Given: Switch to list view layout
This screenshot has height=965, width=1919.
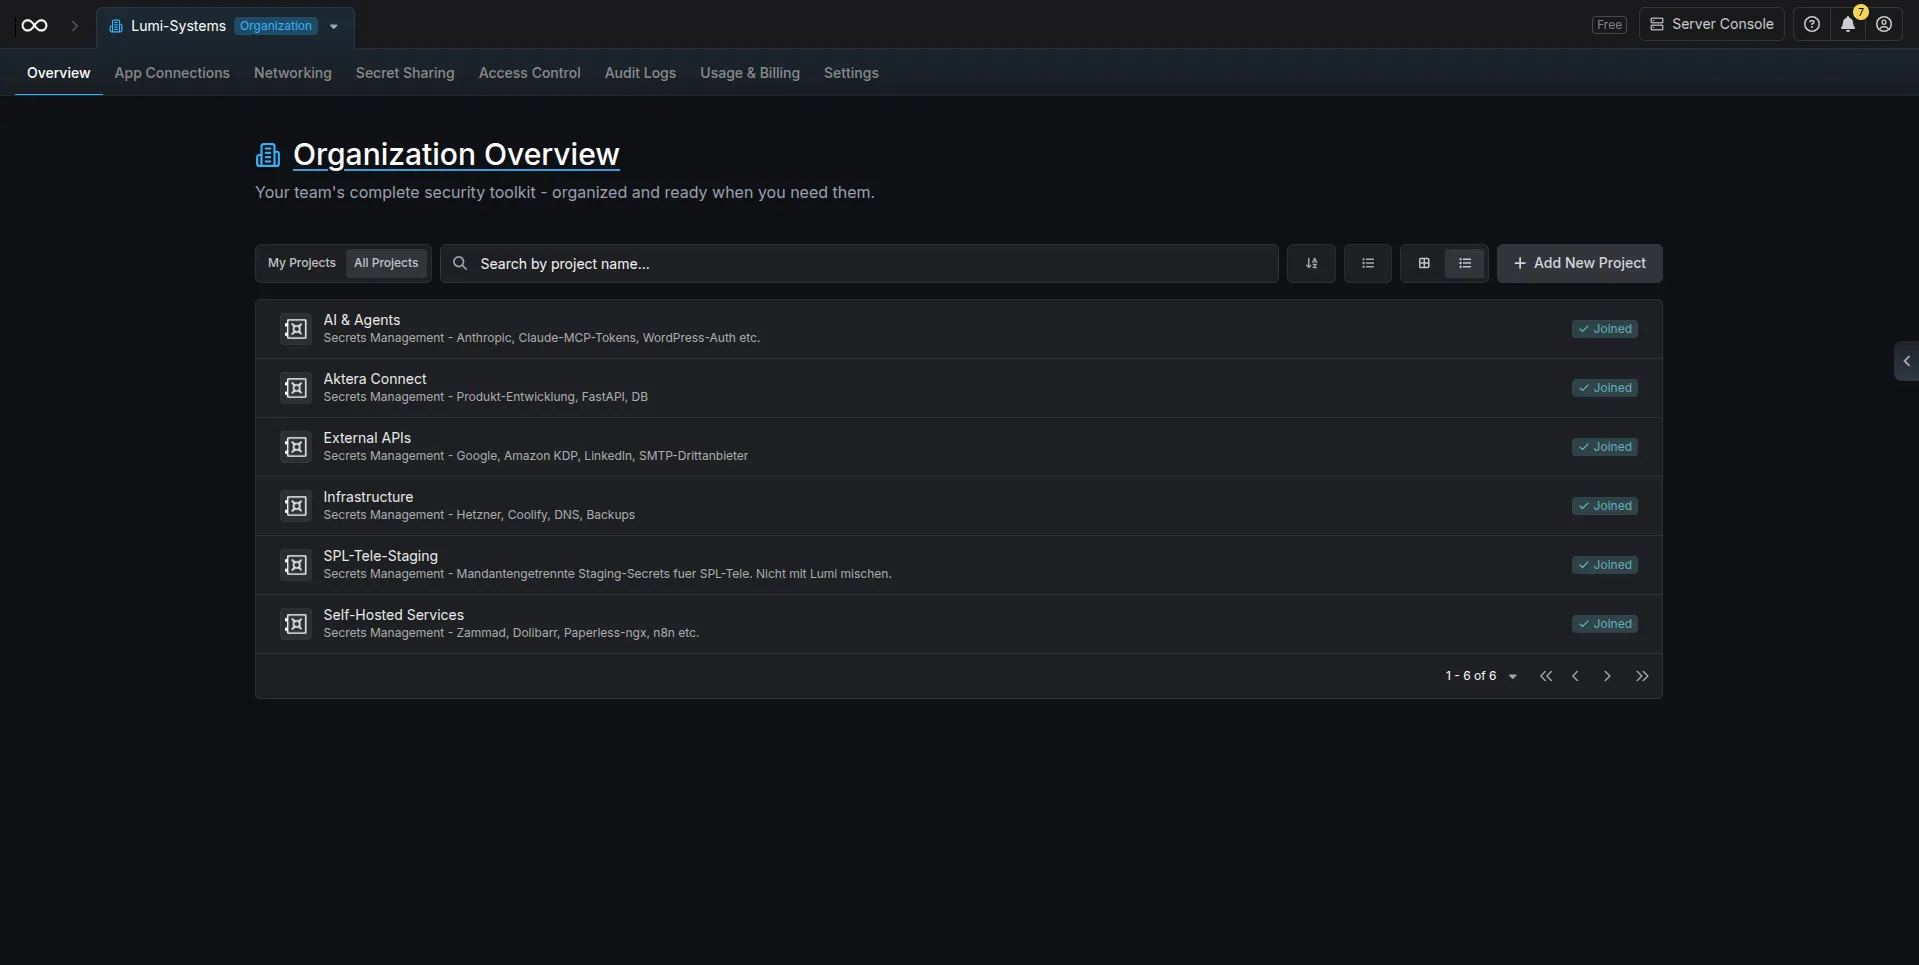Looking at the screenshot, I should point(1465,263).
